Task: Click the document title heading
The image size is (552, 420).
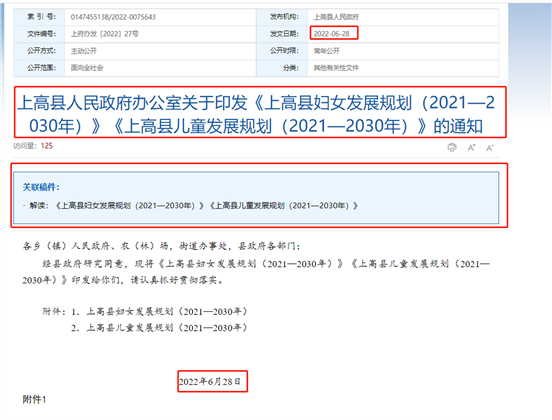Action: coord(256,114)
